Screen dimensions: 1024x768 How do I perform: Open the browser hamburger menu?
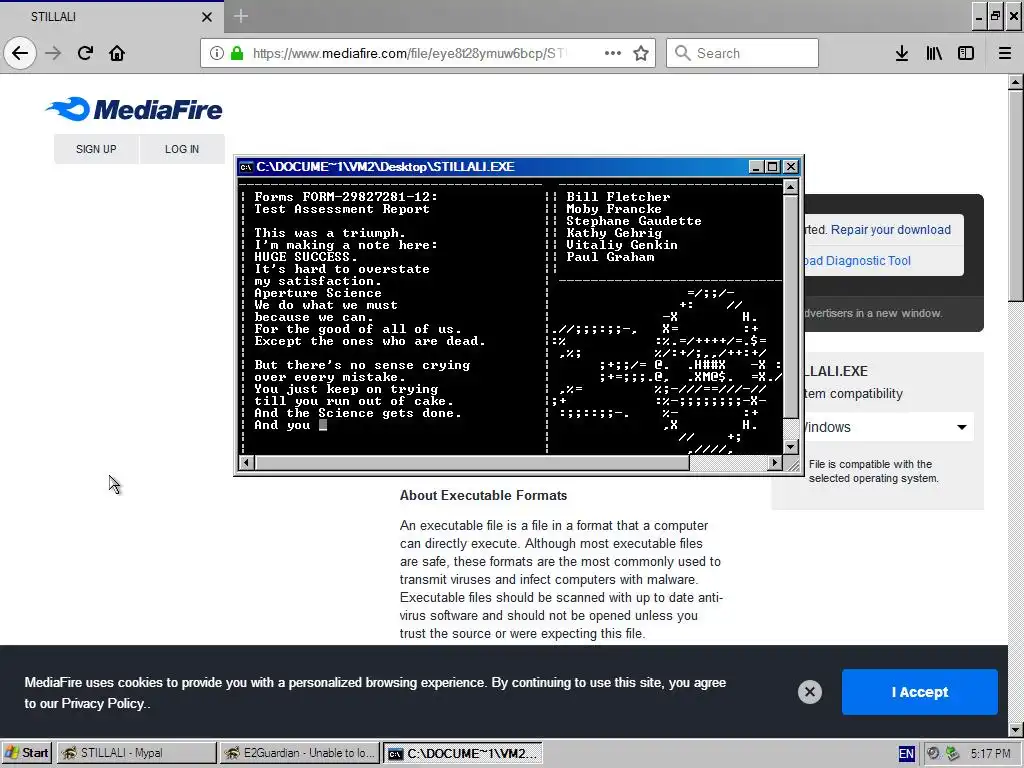1005,53
